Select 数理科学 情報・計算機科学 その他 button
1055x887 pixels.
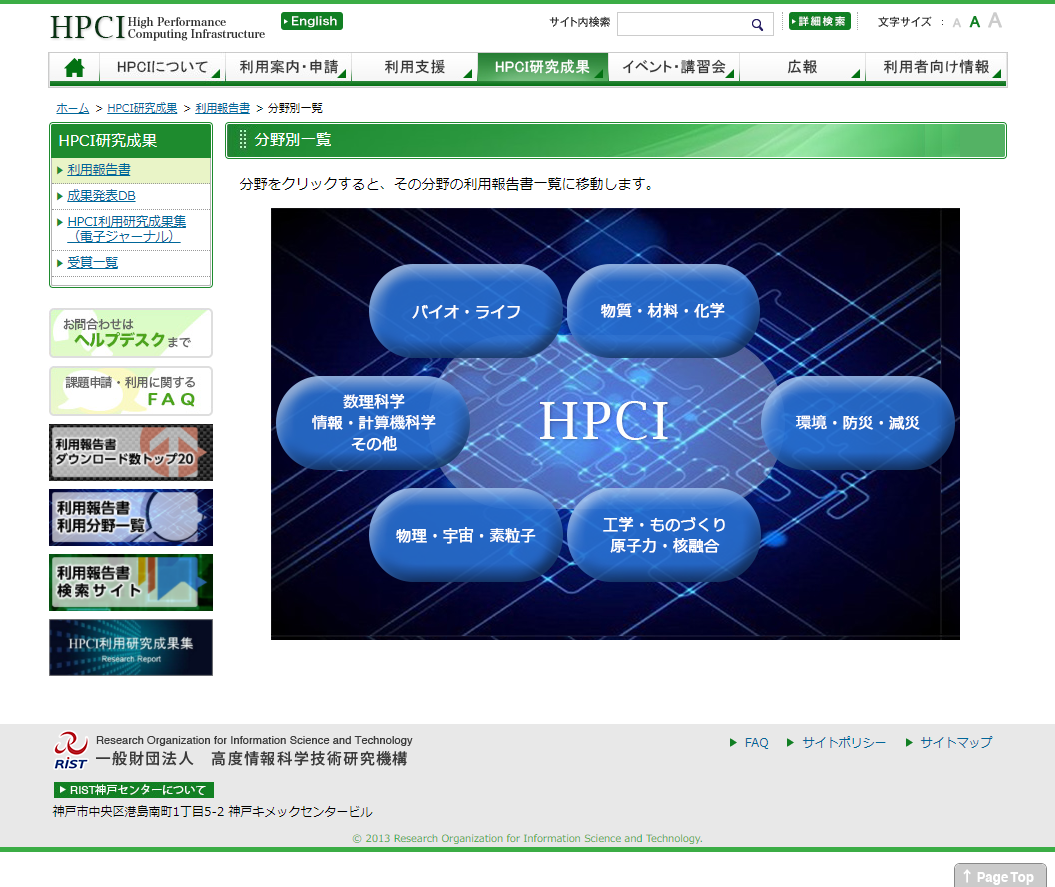click(373, 423)
